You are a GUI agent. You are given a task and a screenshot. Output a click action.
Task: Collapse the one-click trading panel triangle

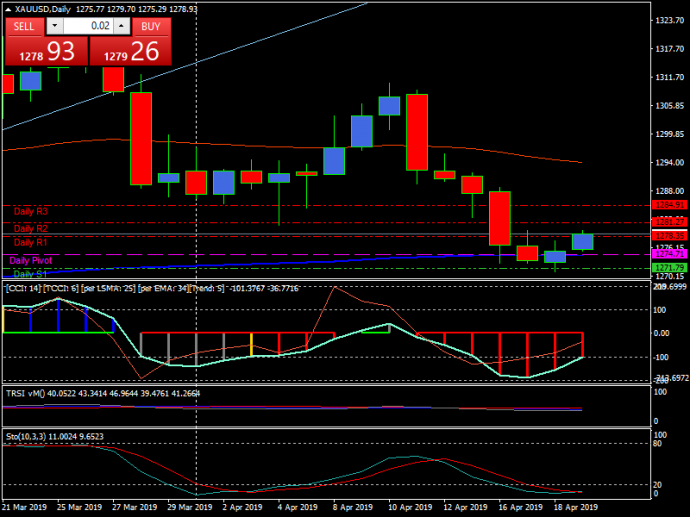[7, 8]
